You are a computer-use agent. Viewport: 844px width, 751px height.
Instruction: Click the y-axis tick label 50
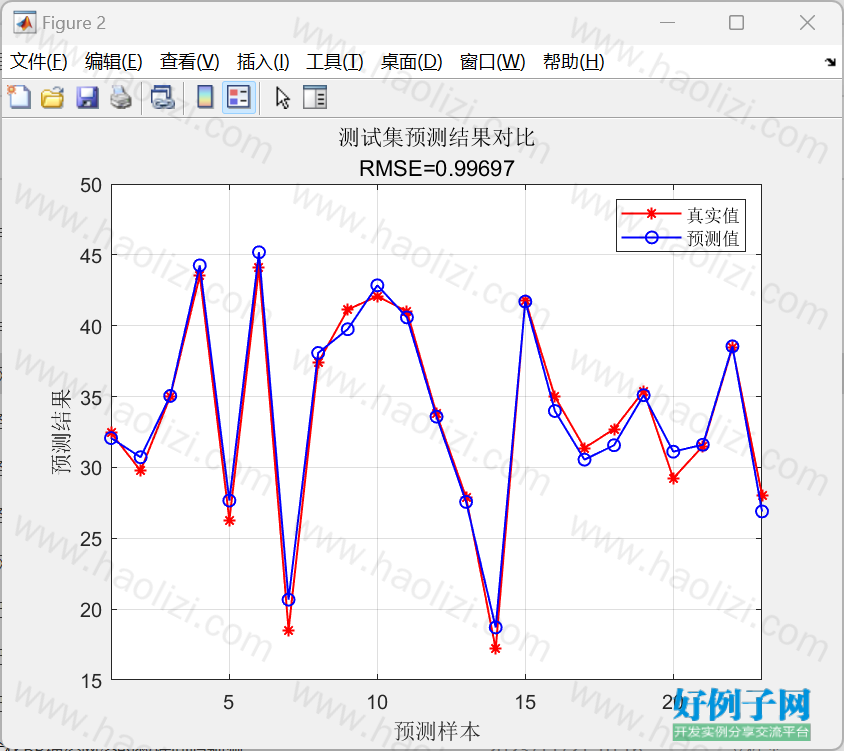coord(91,186)
